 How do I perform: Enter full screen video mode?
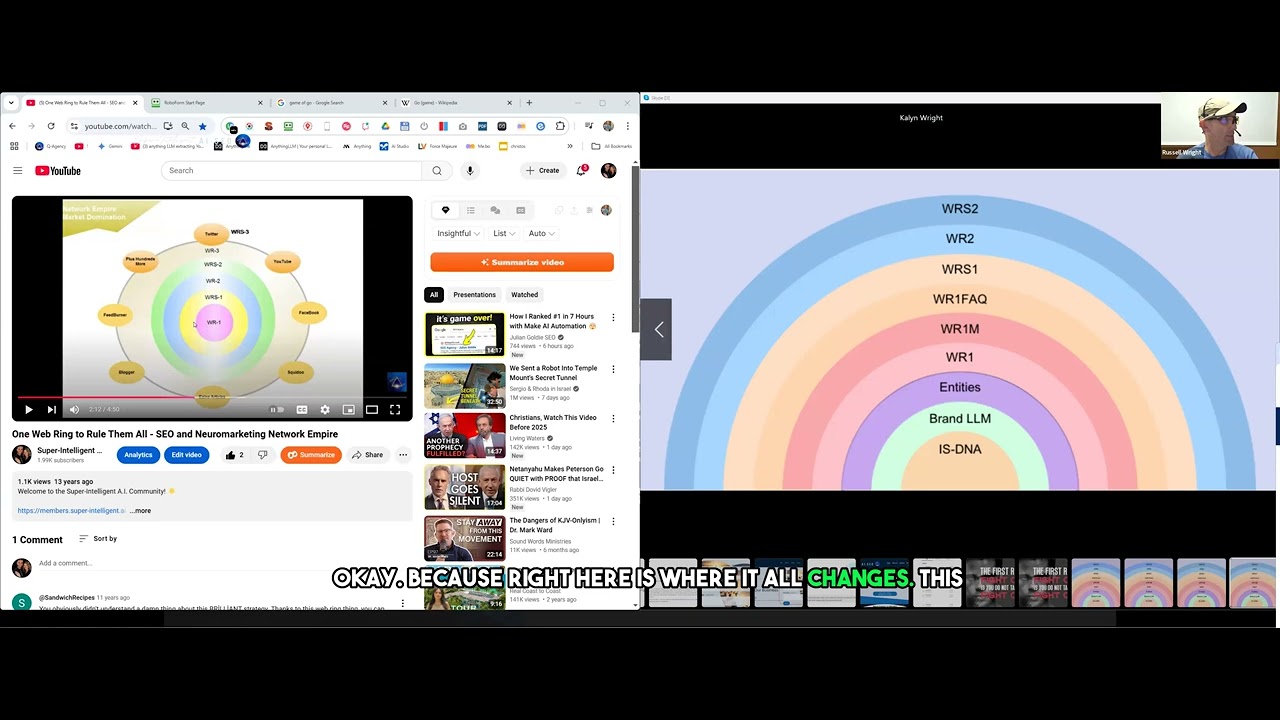[395, 409]
